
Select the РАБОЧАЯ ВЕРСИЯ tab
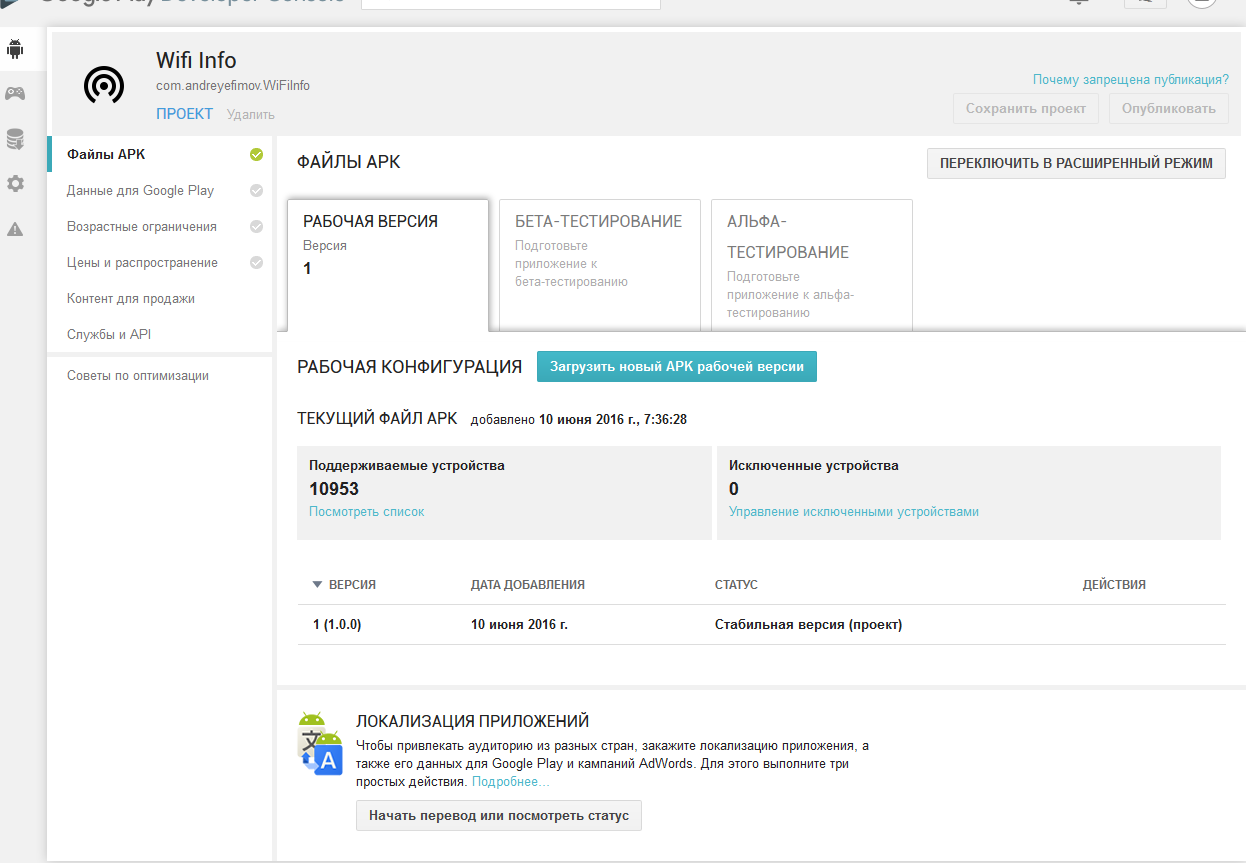[388, 265]
